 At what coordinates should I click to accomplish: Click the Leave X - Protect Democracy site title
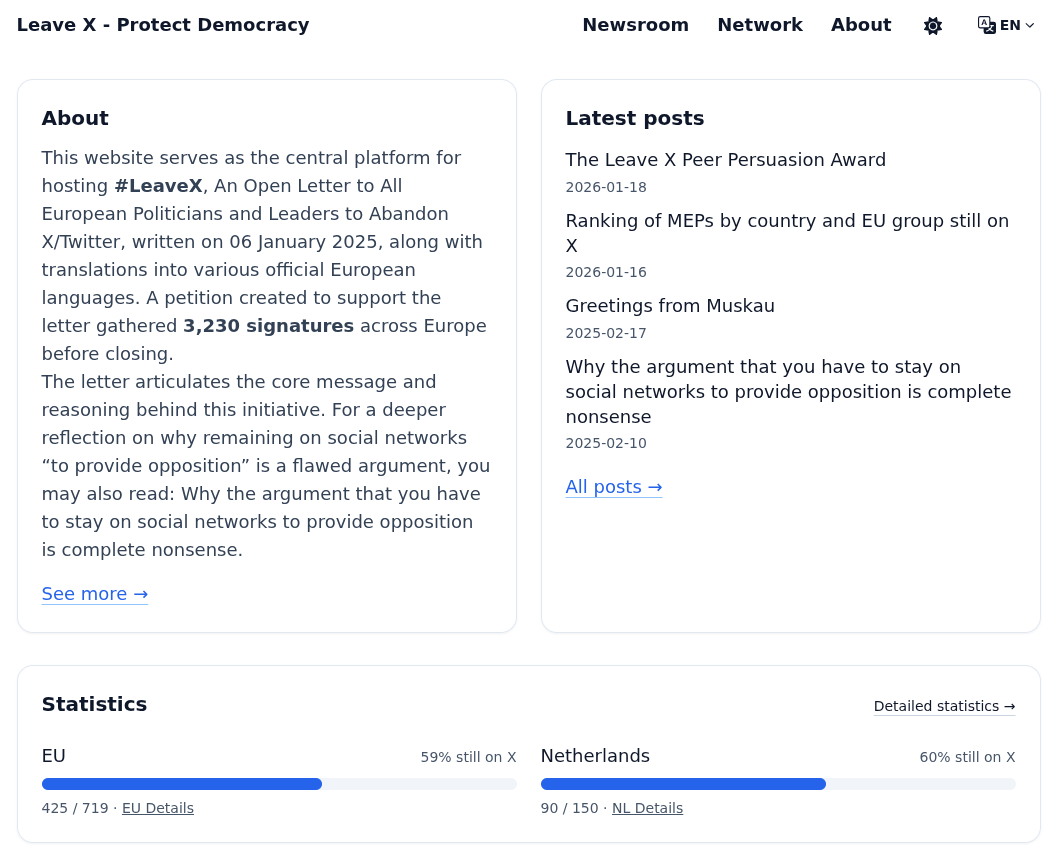163,25
